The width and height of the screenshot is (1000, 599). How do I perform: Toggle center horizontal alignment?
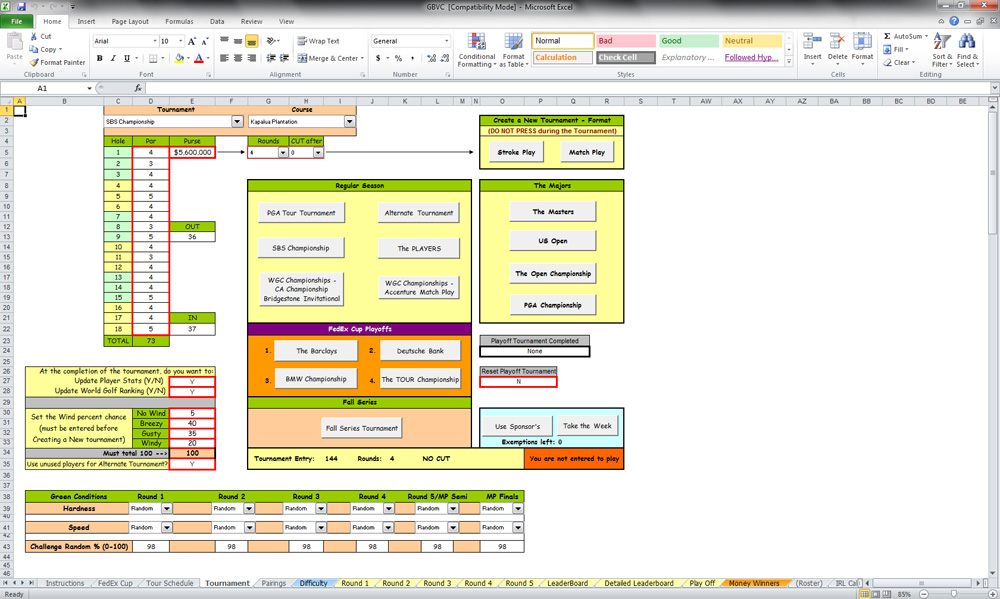tap(238, 58)
